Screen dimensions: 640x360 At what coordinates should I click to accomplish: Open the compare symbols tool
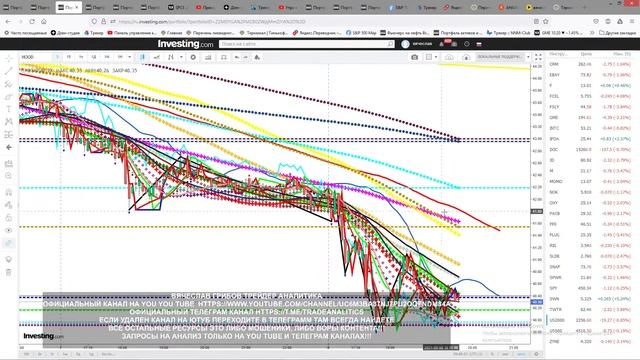coord(157,57)
